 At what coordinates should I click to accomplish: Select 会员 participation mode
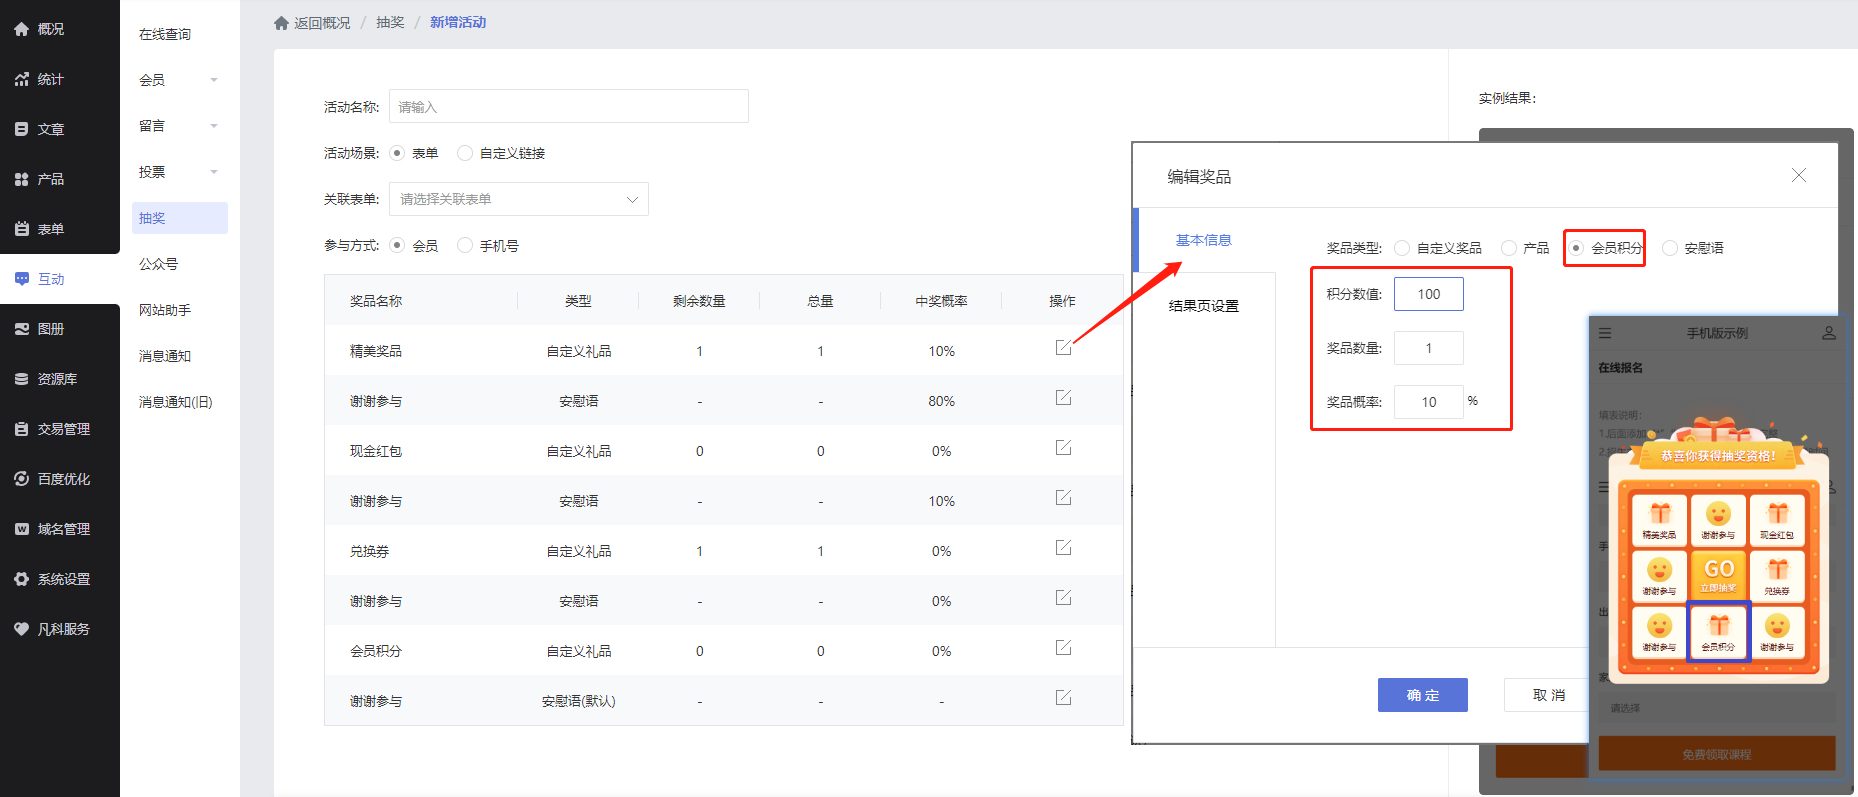pyautogui.click(x=397, y=245)
